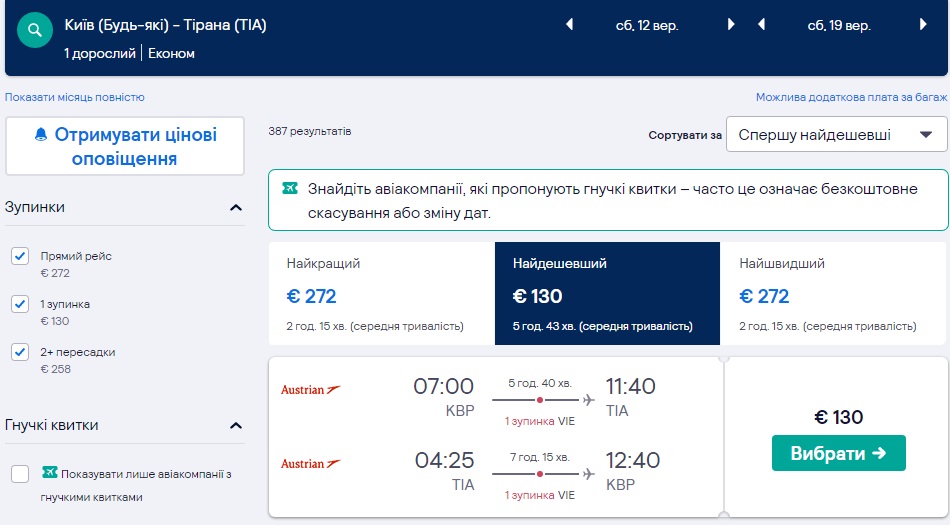Go to next return date arrow
950x525 pixels.
coord(922,25)
